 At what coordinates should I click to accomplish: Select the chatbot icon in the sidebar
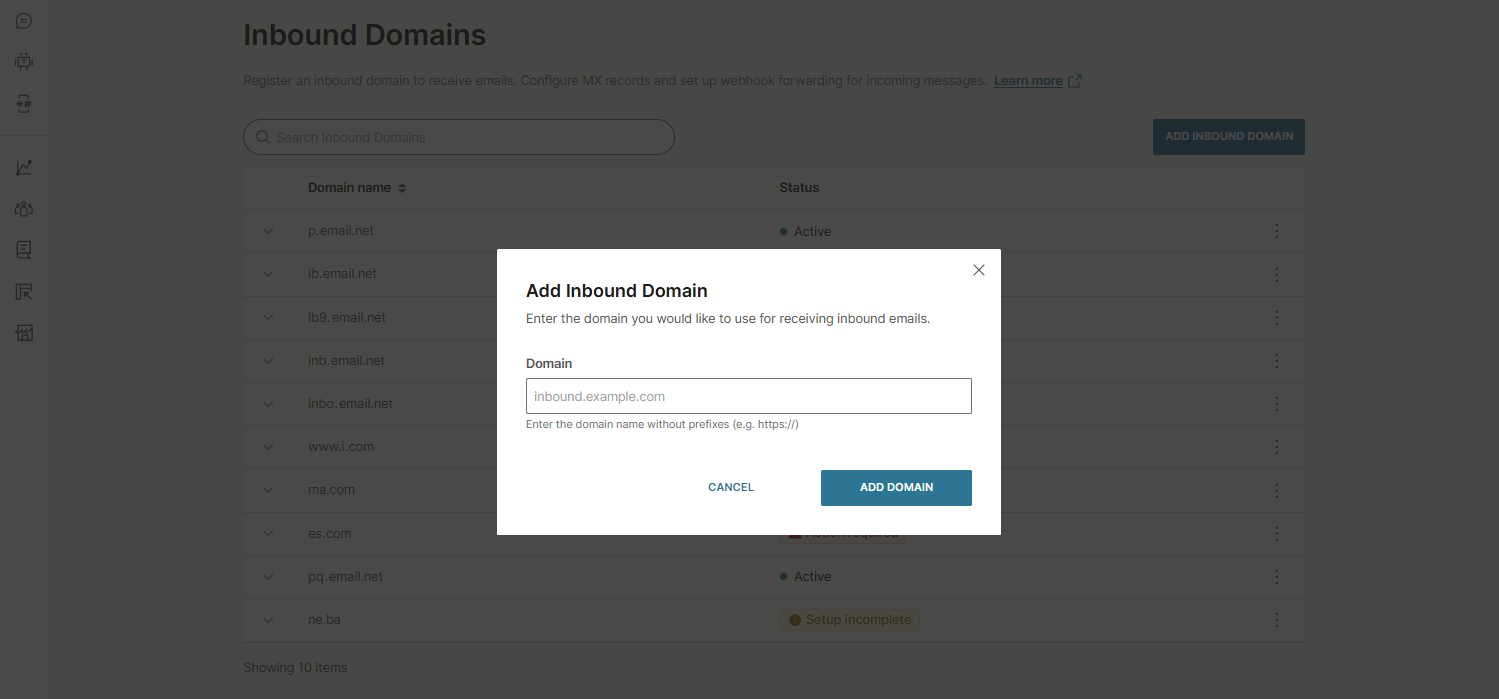tap(23, 61)
